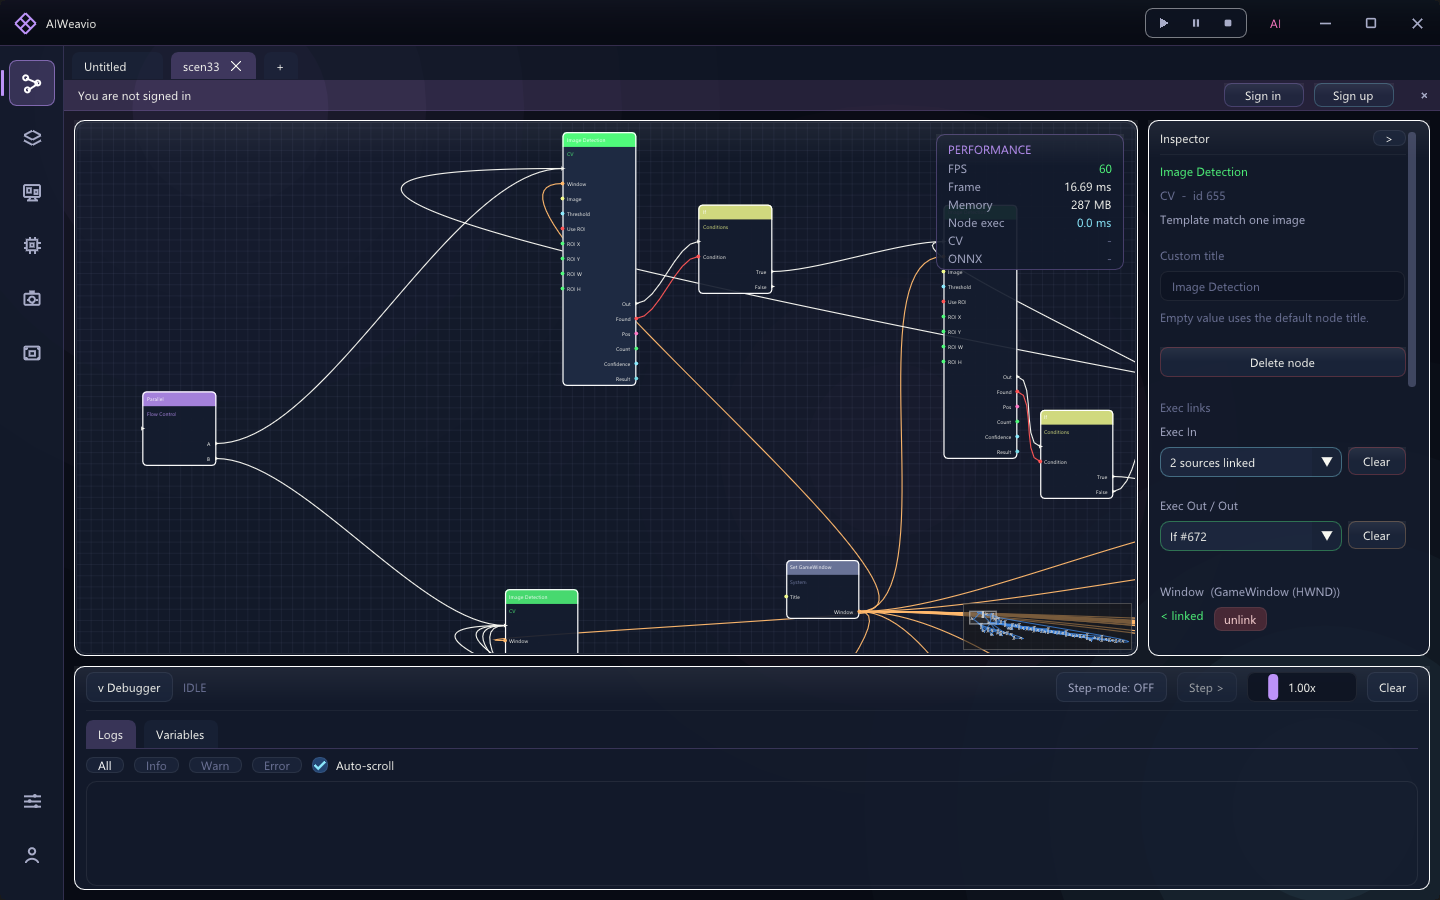This screenshot has height=900, width=1440.
Task: Close the scen33 tab
Action: pyautogui.click(x=236, y=66)
